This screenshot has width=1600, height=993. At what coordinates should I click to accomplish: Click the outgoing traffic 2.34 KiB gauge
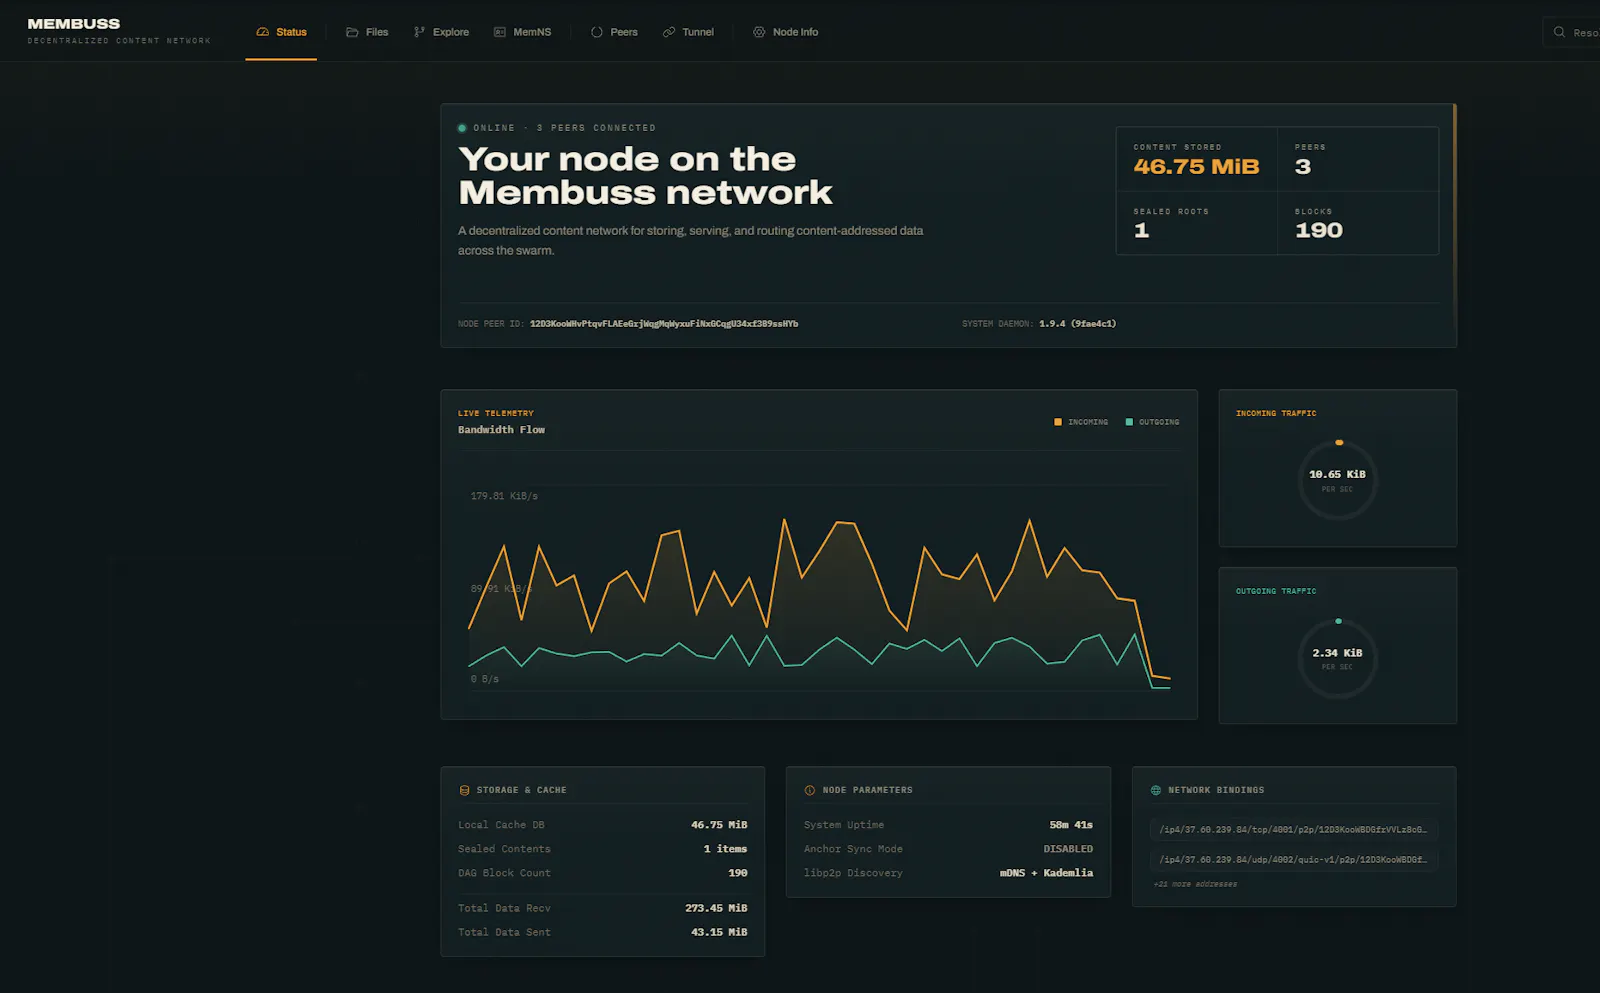1338,658
